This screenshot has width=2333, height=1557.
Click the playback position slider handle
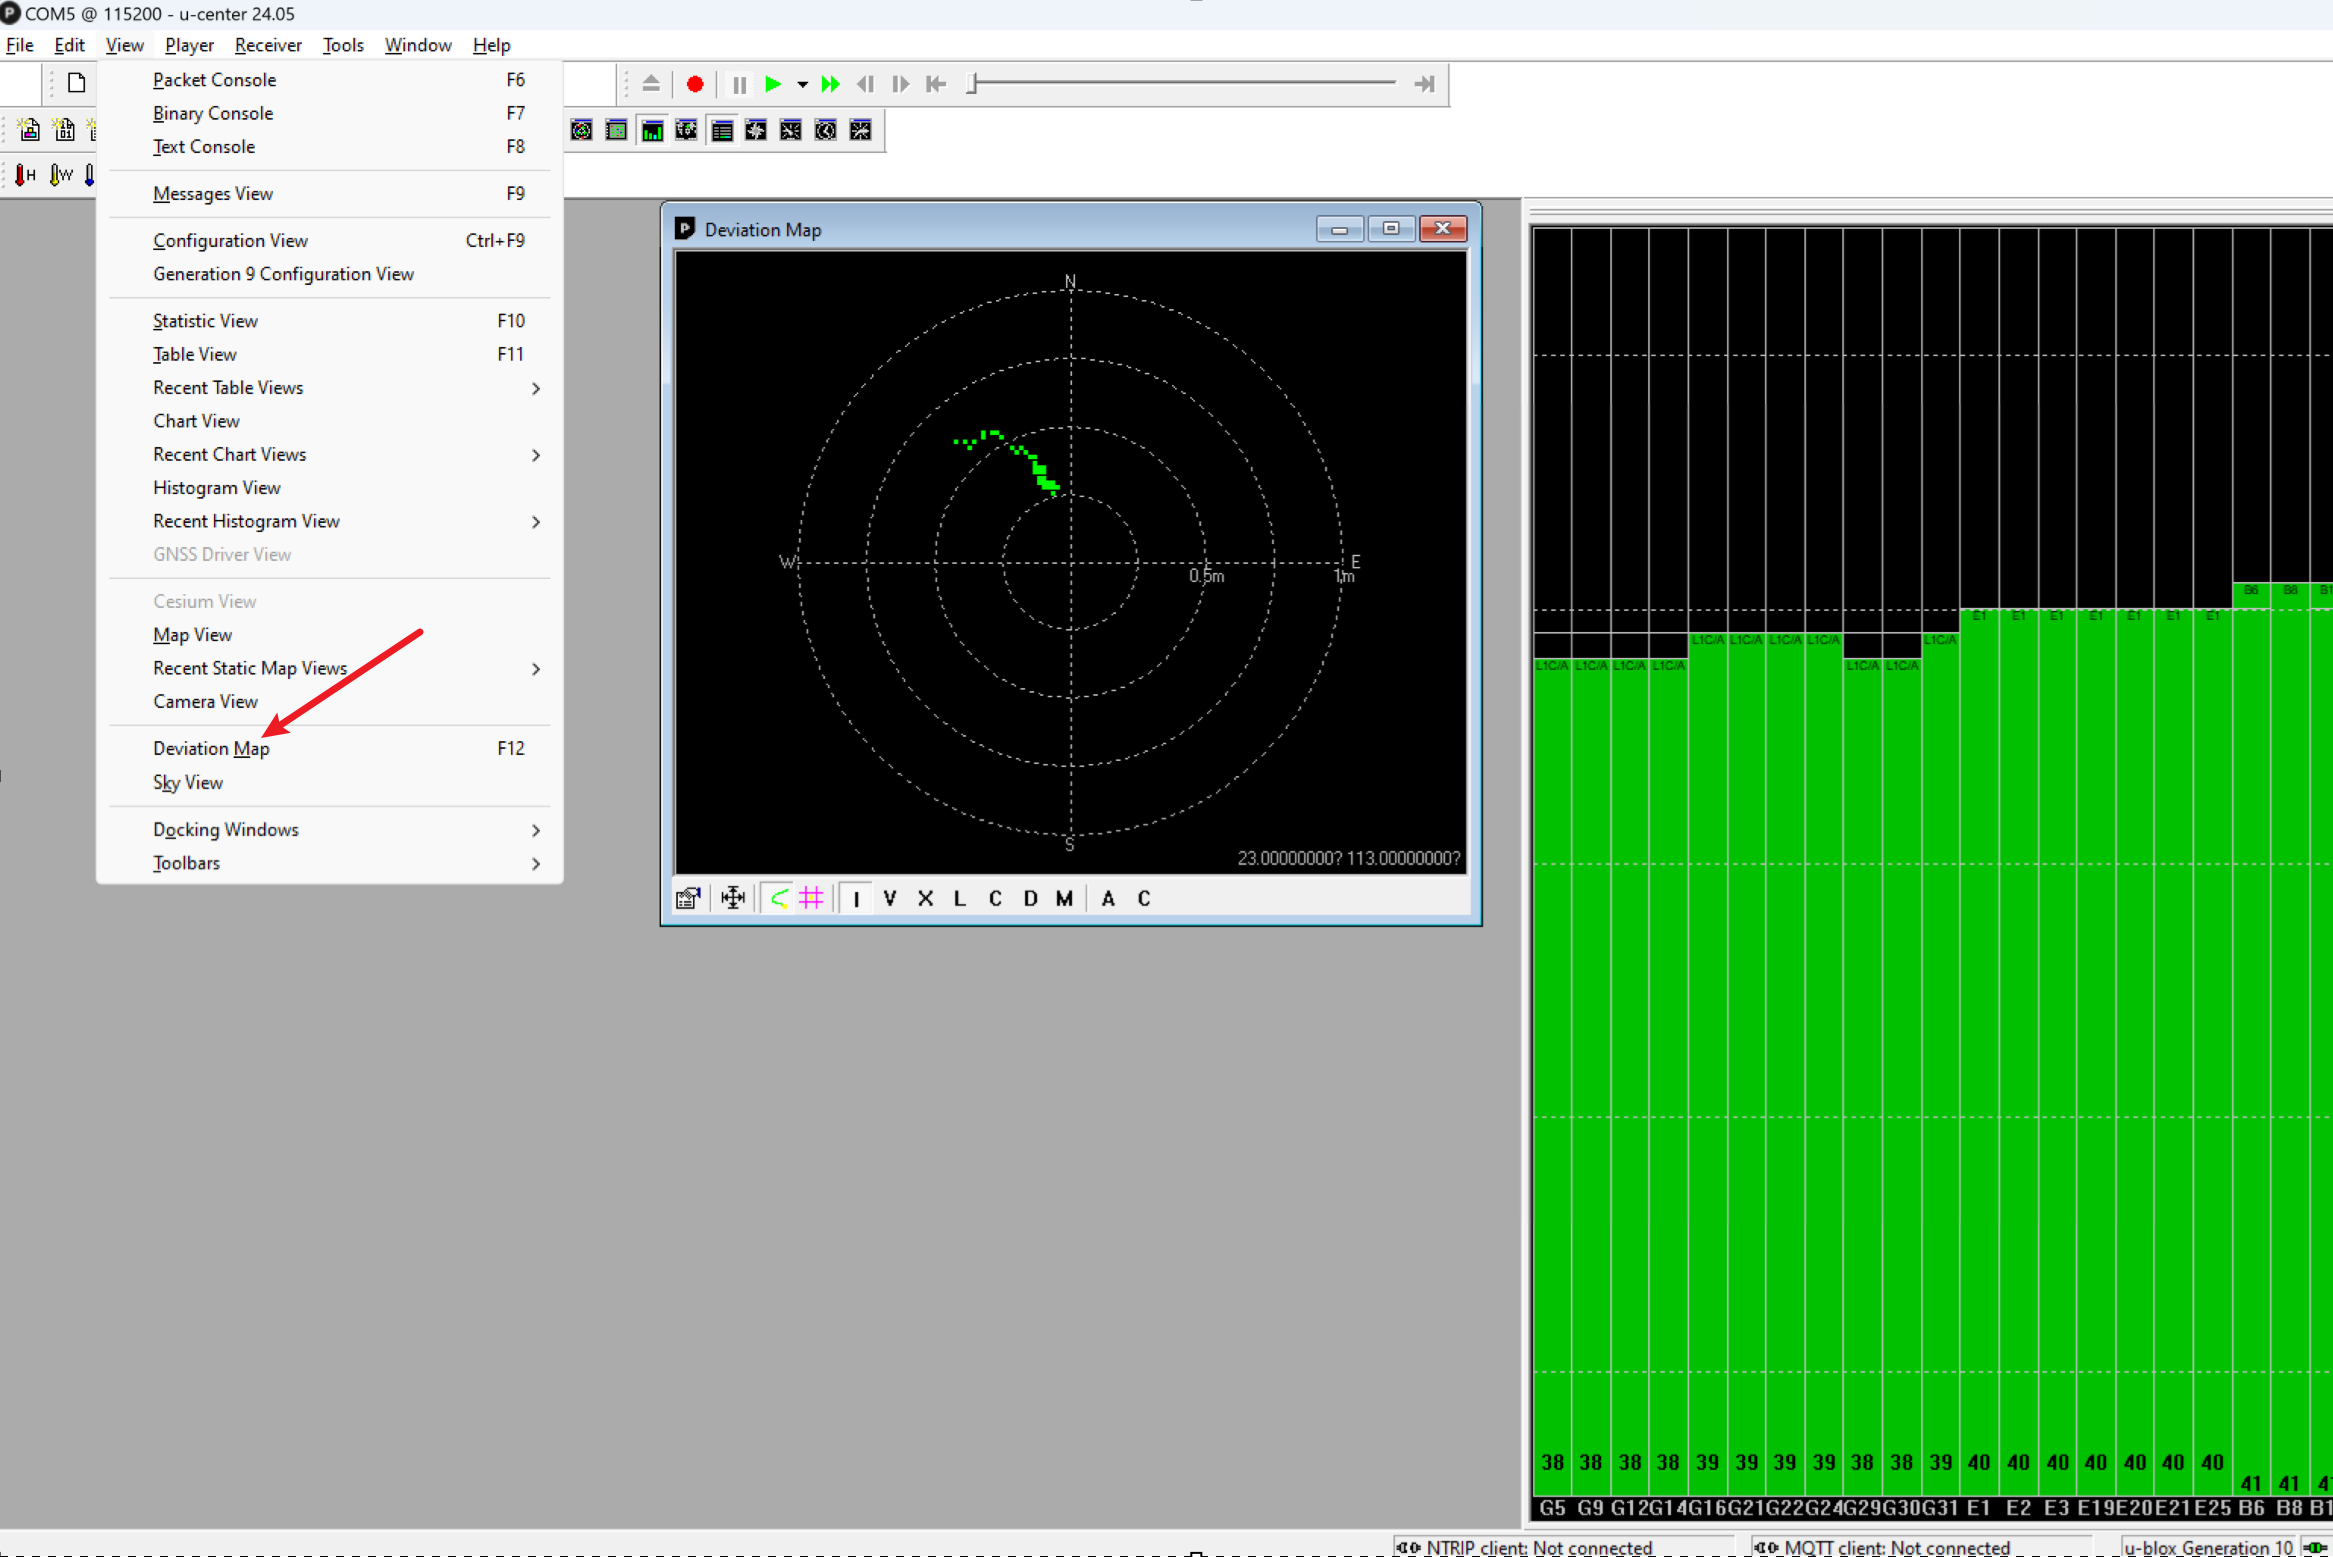[972, 84]
